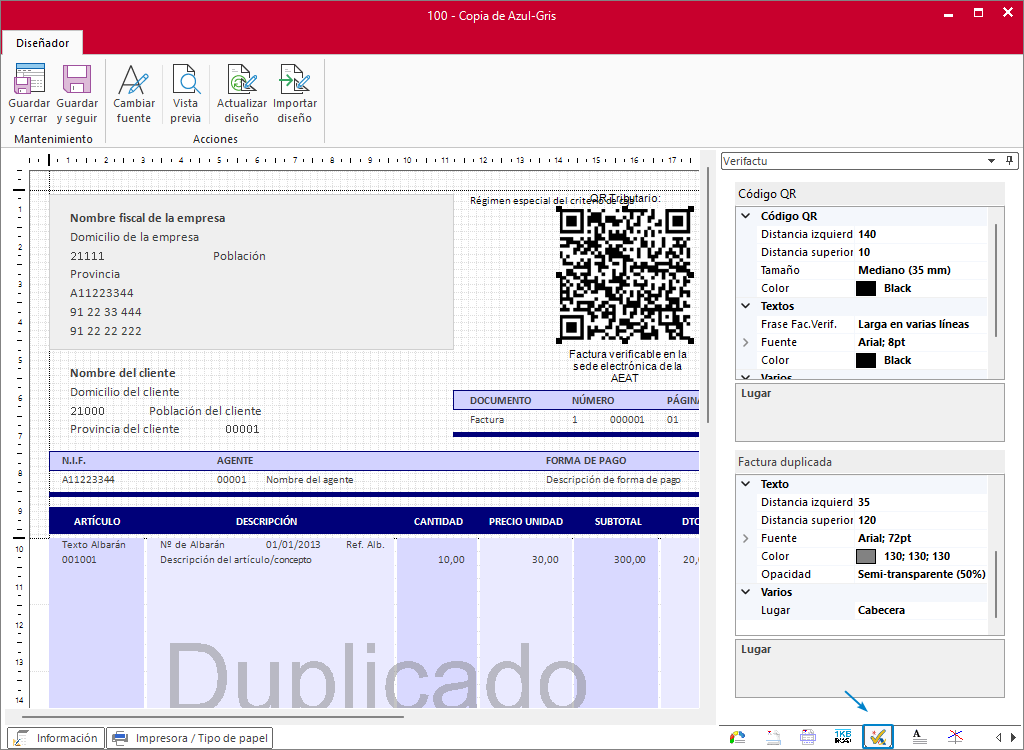Image resolution: width=1024 pixels, height=750 pixels.
Task: Open Vista previa of the design
Action: click(184, 92)
